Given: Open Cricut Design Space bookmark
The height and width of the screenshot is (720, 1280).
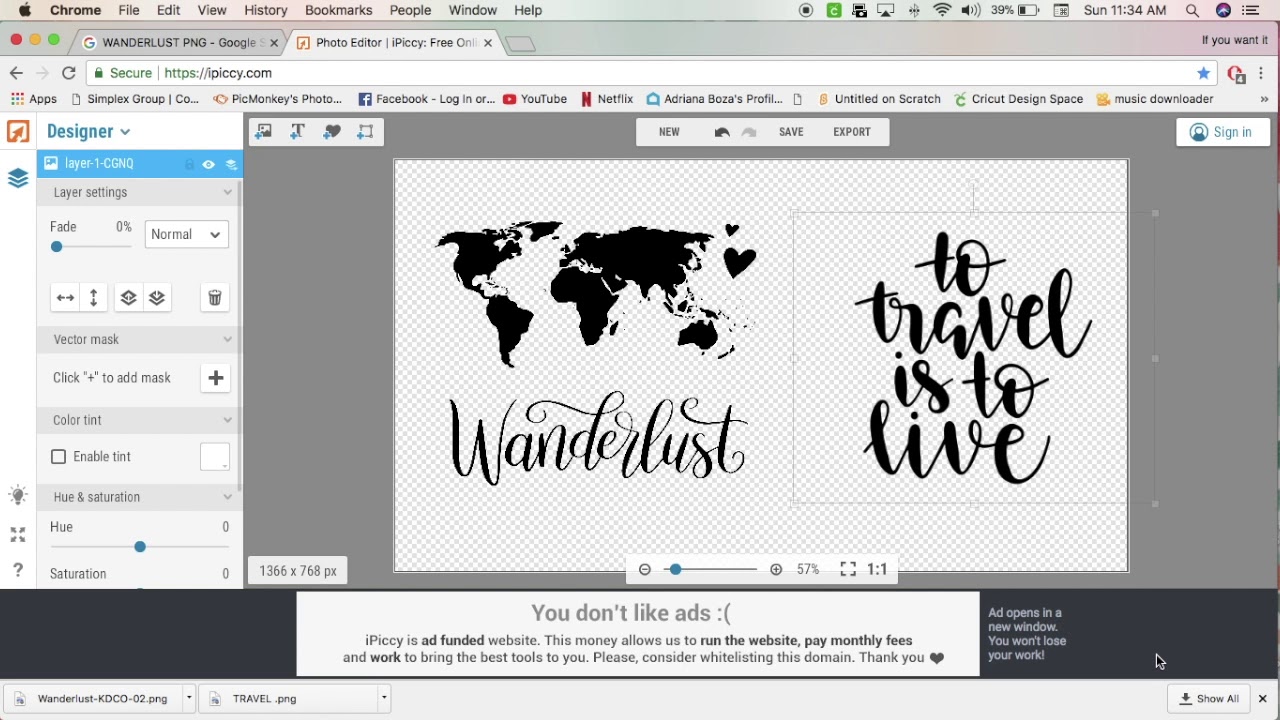Looking at the screenshot, I should click(x=1019, y=99).
